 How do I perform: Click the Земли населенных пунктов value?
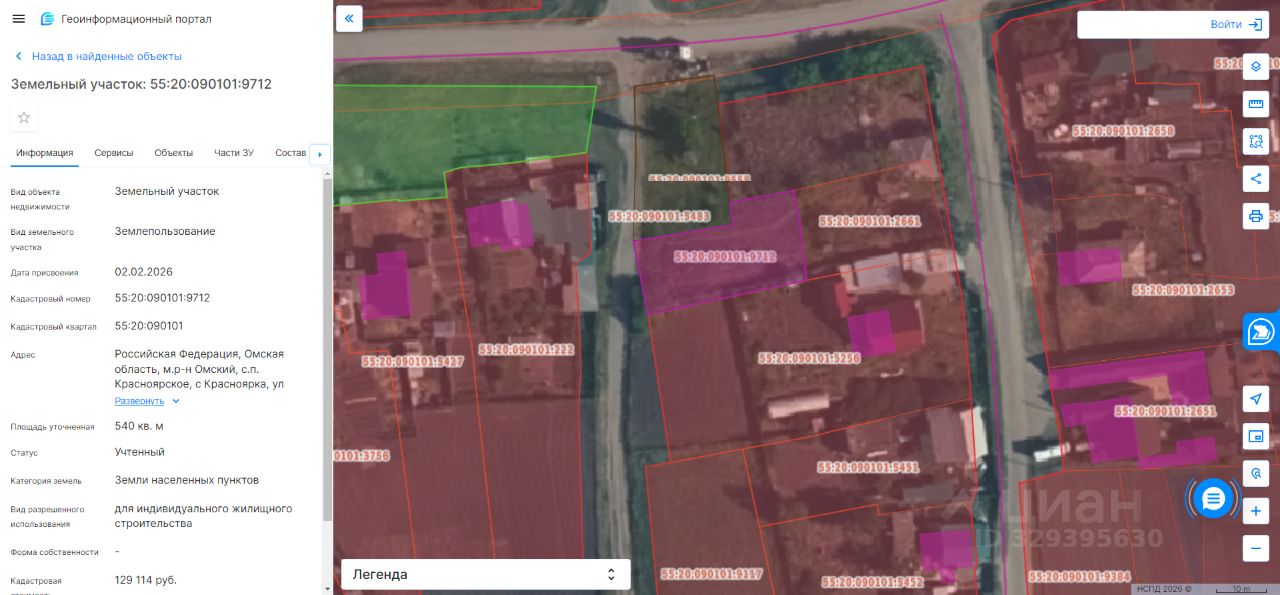187,480
